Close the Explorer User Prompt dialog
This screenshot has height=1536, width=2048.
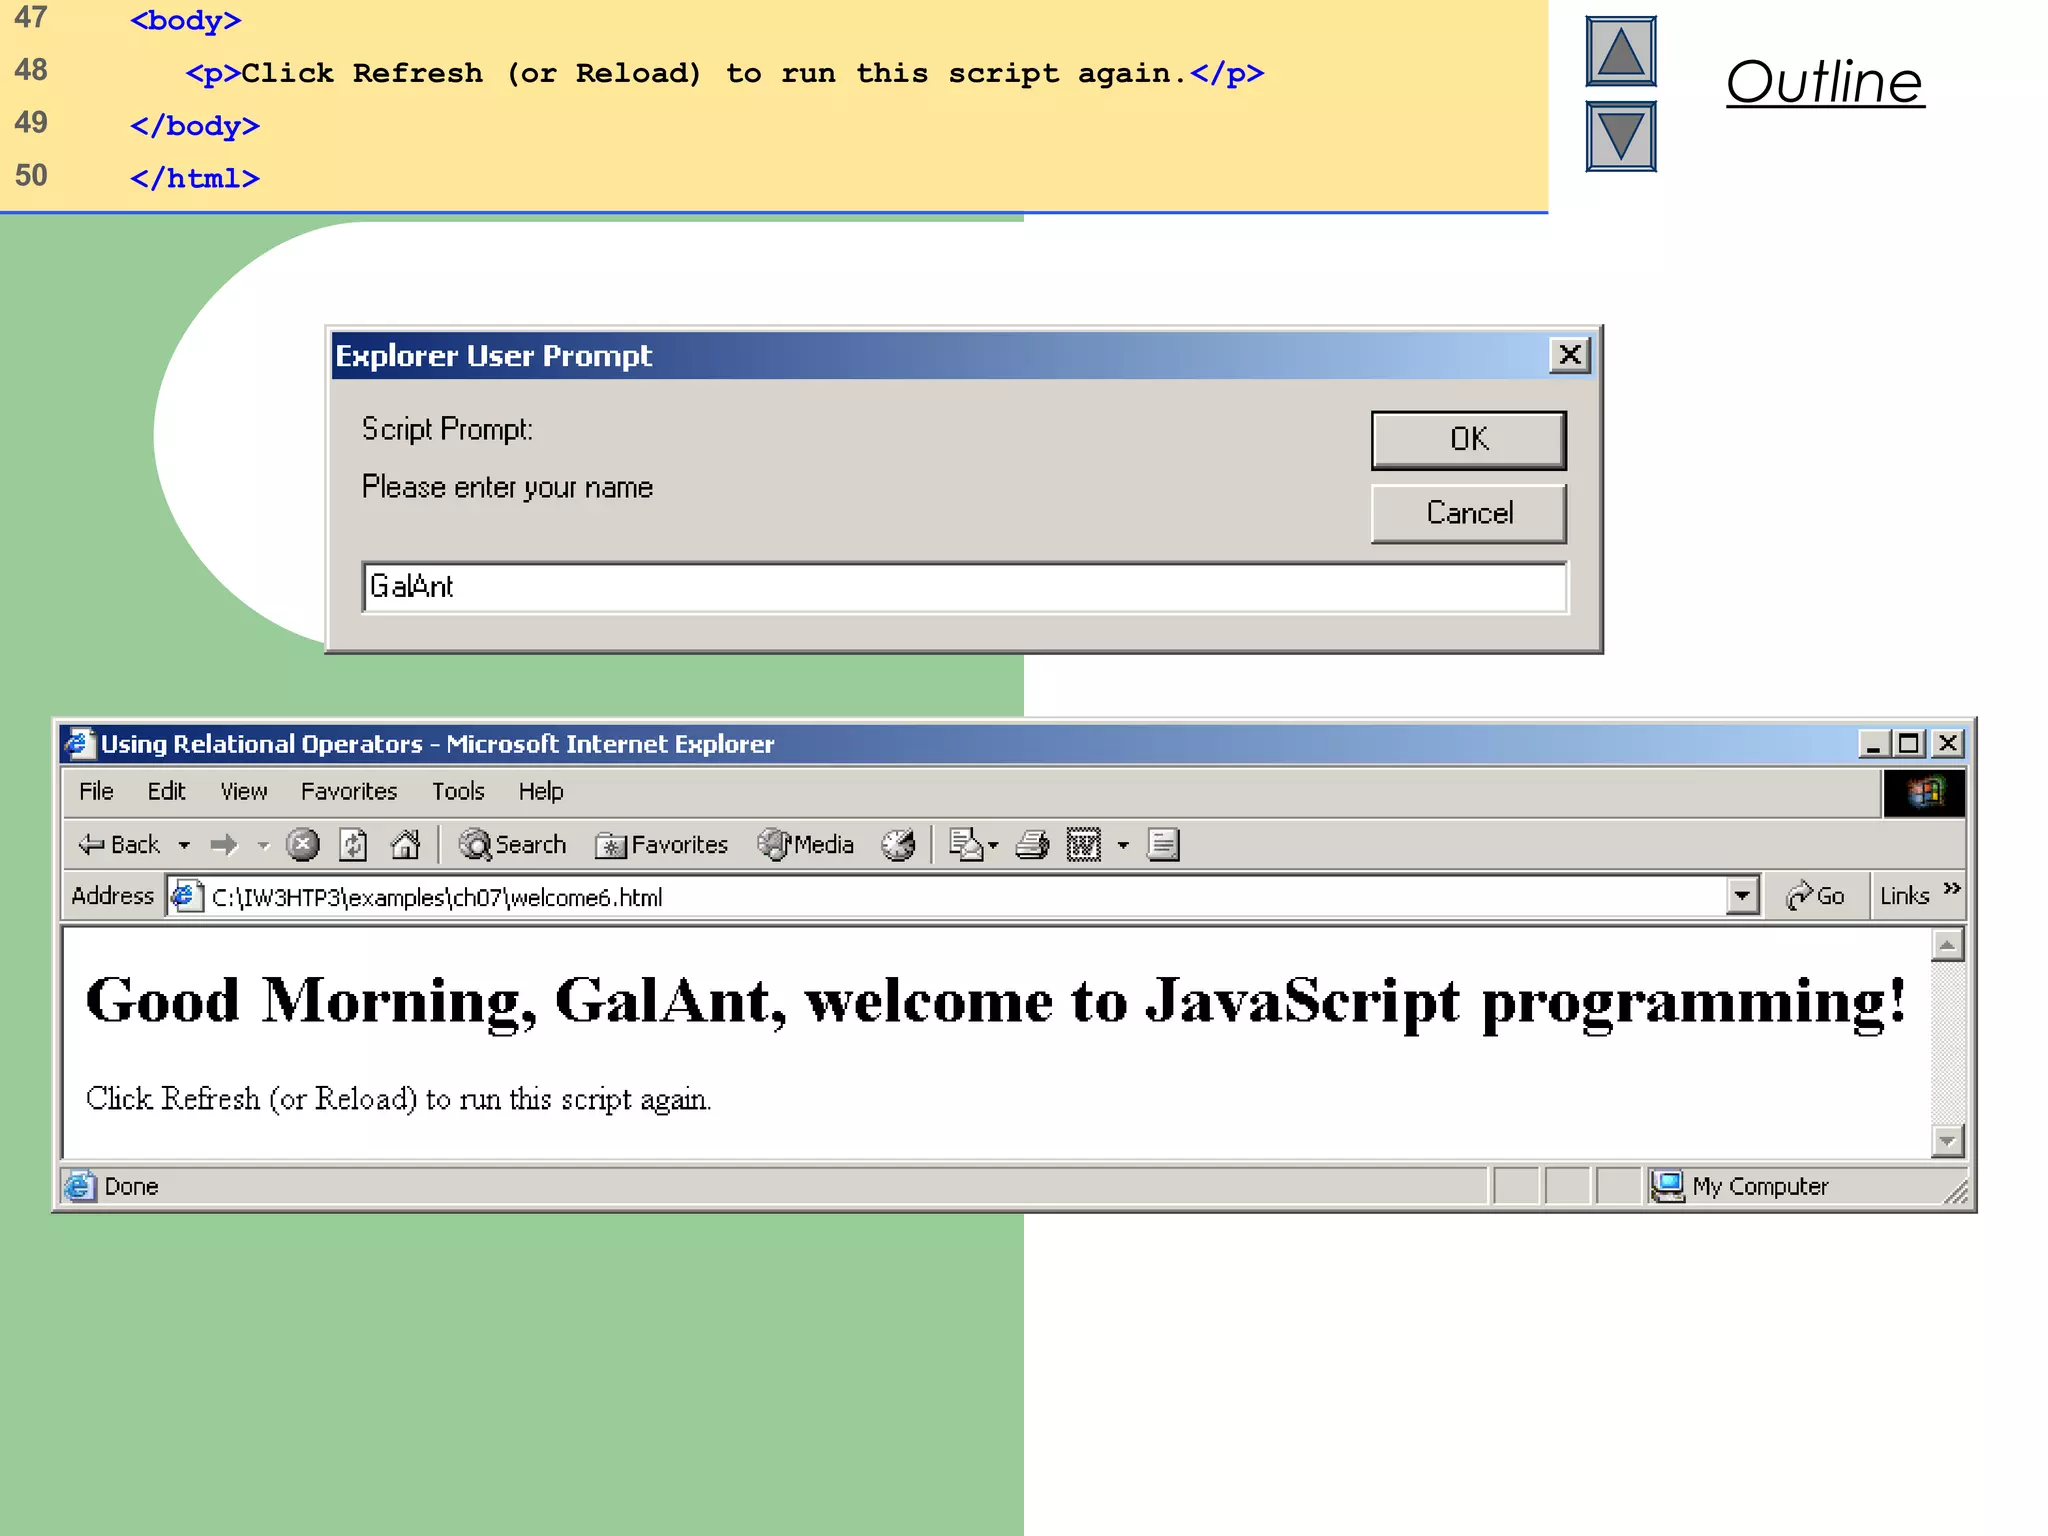(1570, 355)
